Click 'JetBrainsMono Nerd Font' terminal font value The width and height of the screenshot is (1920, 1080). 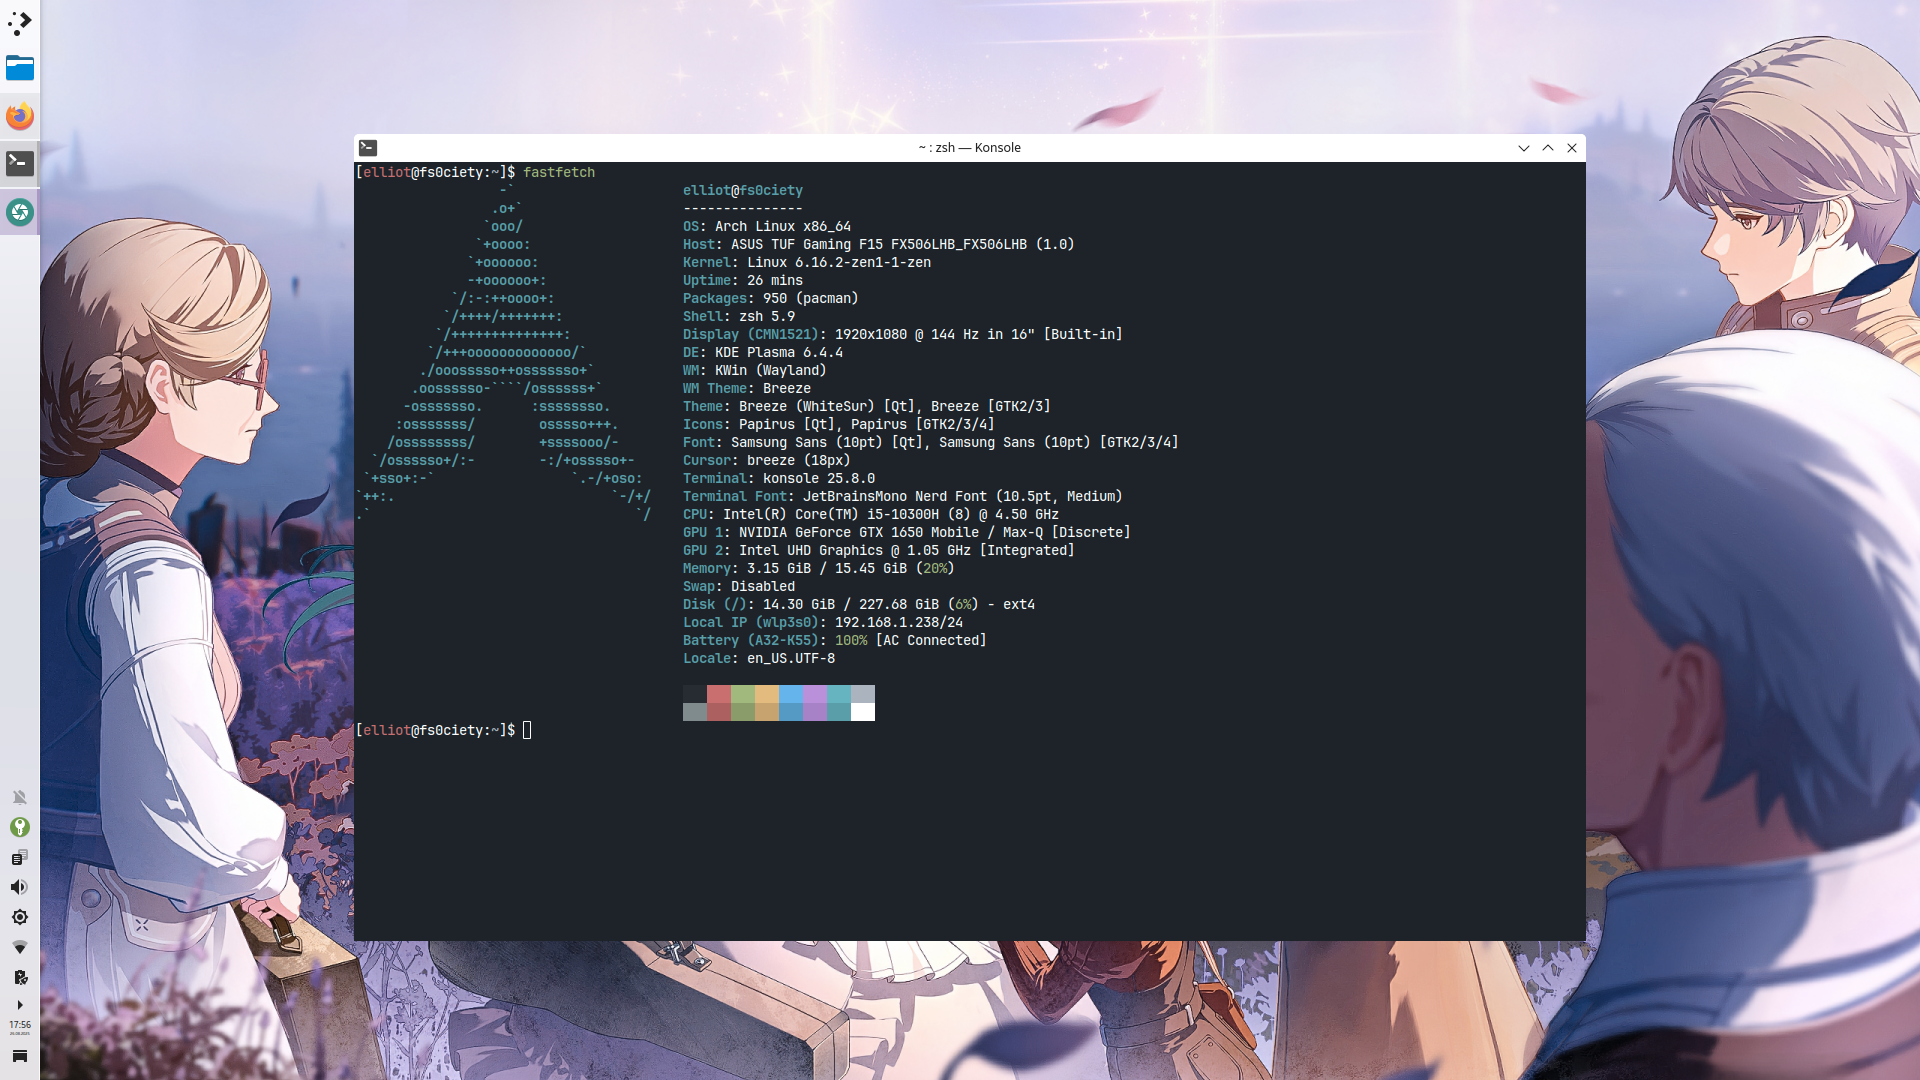[895, 497]
